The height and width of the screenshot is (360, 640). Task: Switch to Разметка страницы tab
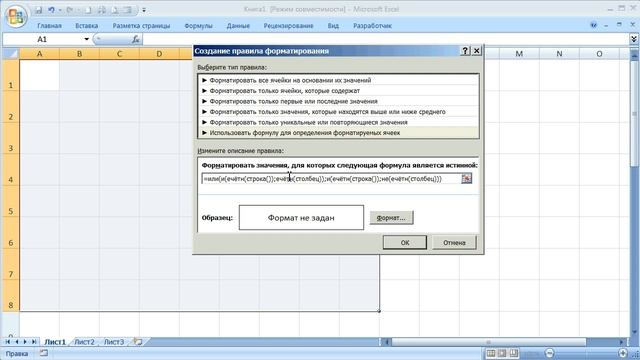pyautogui.click(x=141, y=26)
